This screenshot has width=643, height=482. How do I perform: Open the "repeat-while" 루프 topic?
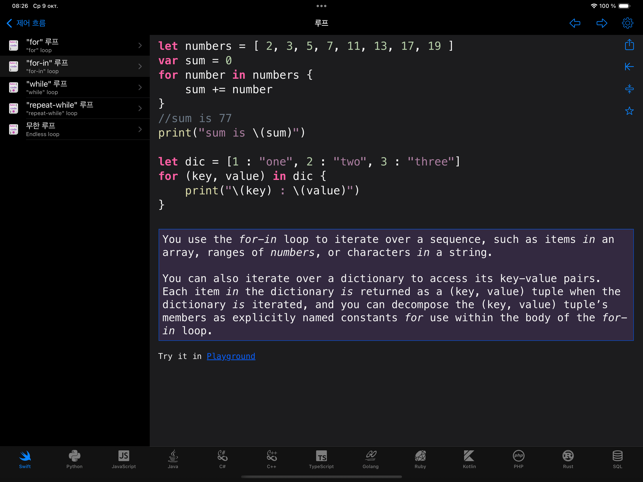pyautogui.click(x=75, y=108)
